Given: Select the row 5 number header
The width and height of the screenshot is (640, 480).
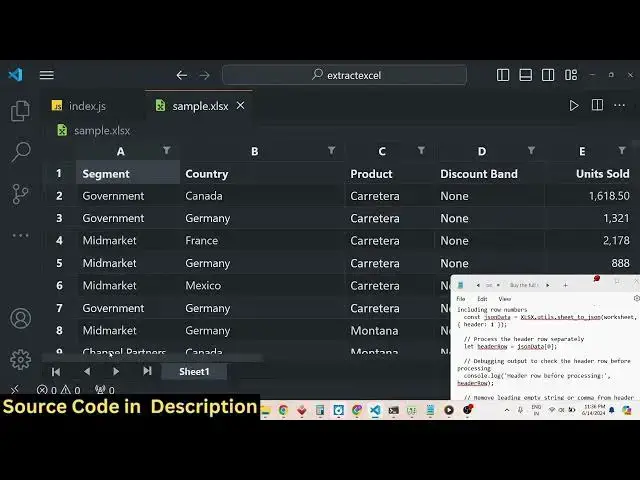Looking at the screenshot, I should 60,263.
